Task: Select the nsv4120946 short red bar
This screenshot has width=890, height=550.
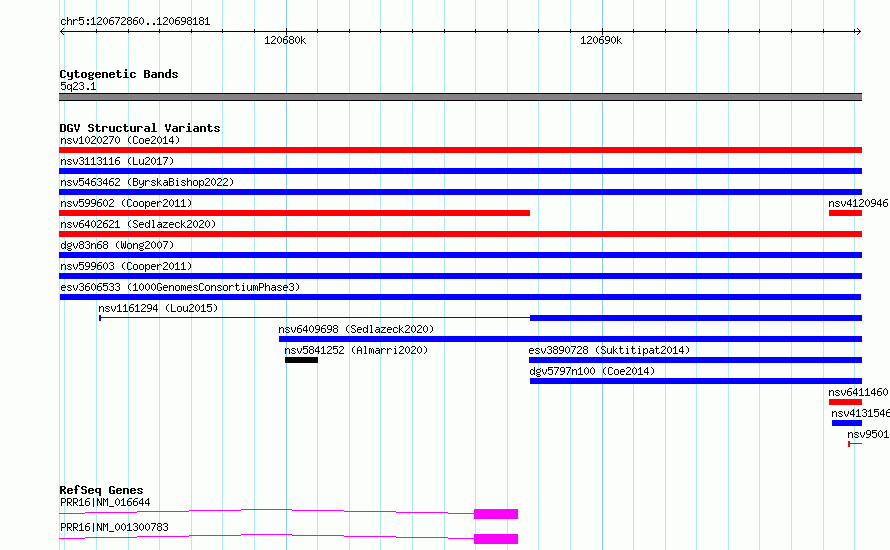Action: pyautogui.click(x=845, y=213)
